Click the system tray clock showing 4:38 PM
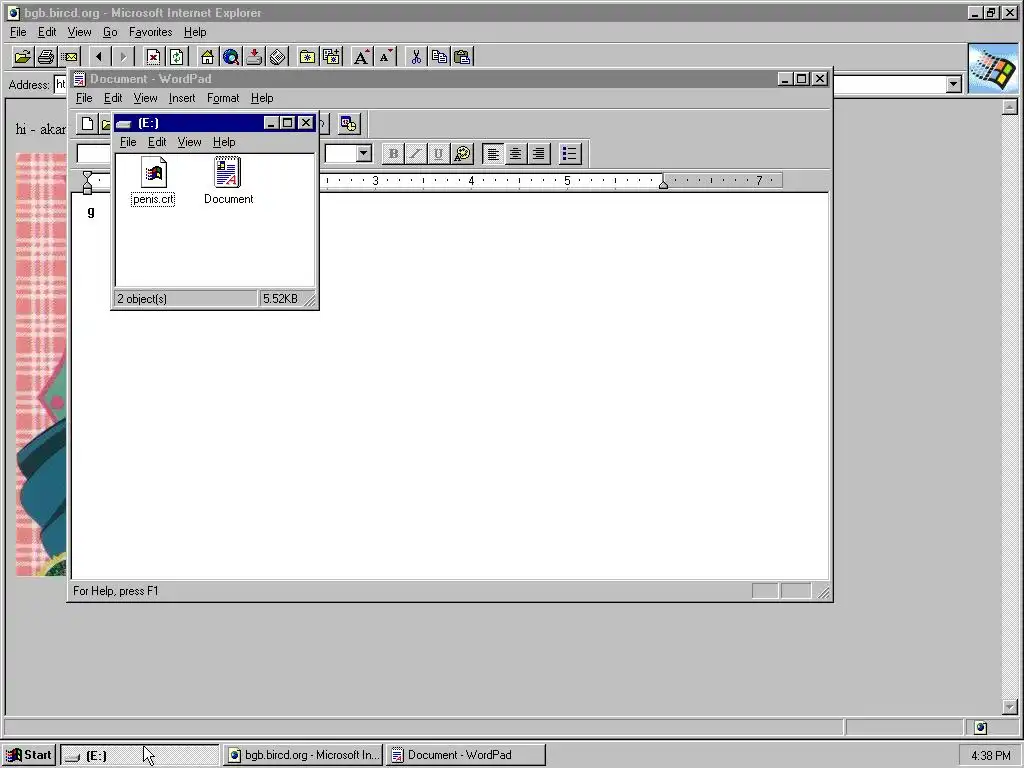This screenshot has height=768, width=1024. 990,756
